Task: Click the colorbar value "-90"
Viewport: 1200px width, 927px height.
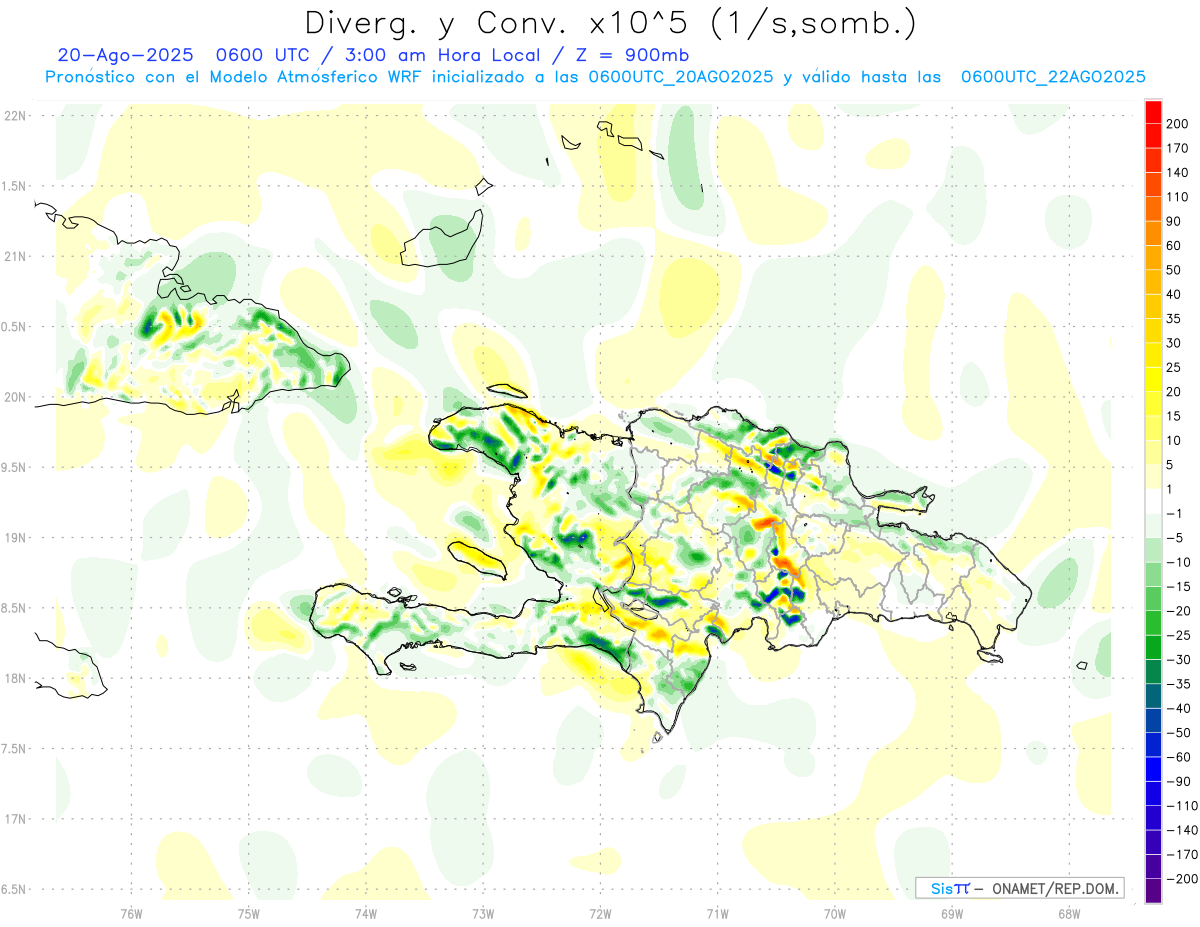Action: (1178, 782)
